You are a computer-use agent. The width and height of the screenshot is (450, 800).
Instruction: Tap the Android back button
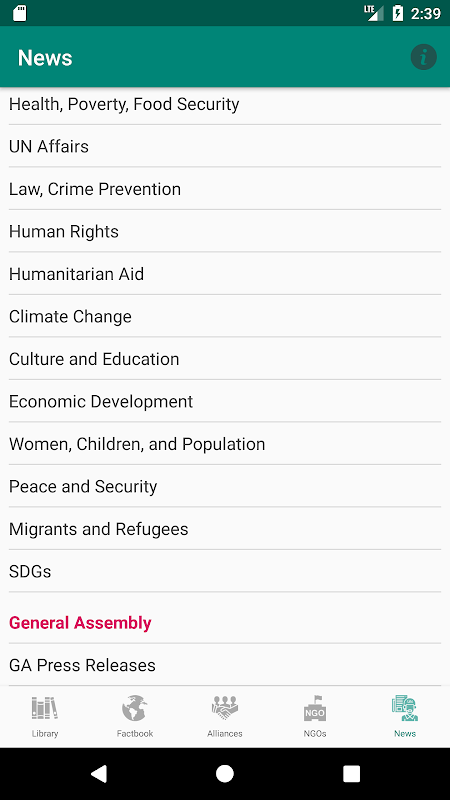(x=98, y=773)
